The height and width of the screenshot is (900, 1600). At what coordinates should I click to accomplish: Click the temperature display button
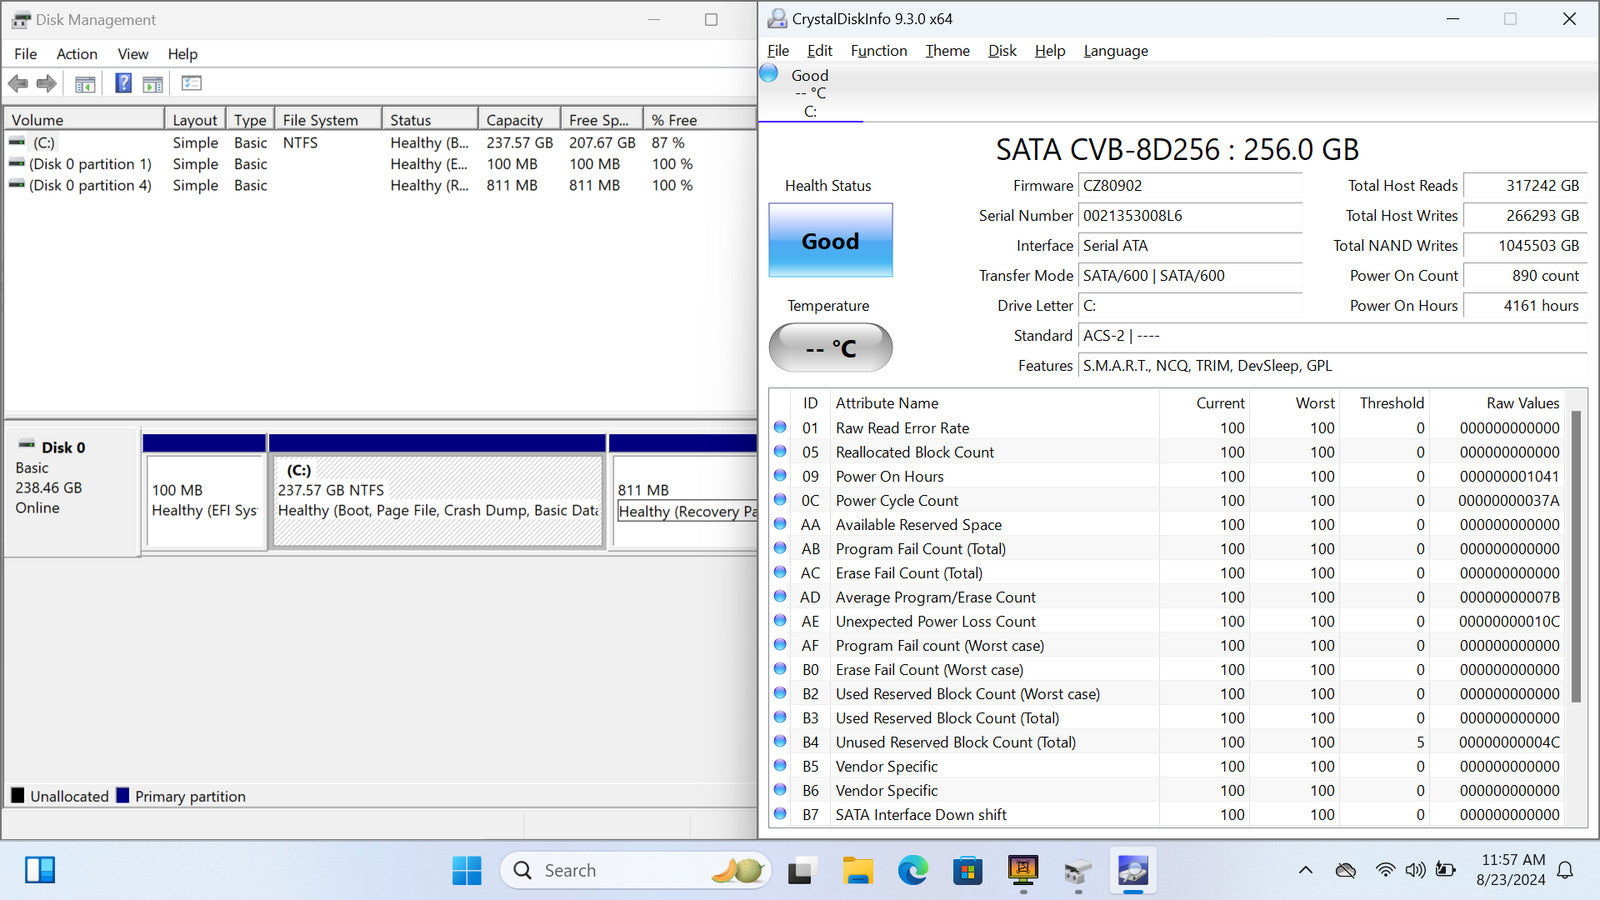pyautogui.click(x=830, y=348)
